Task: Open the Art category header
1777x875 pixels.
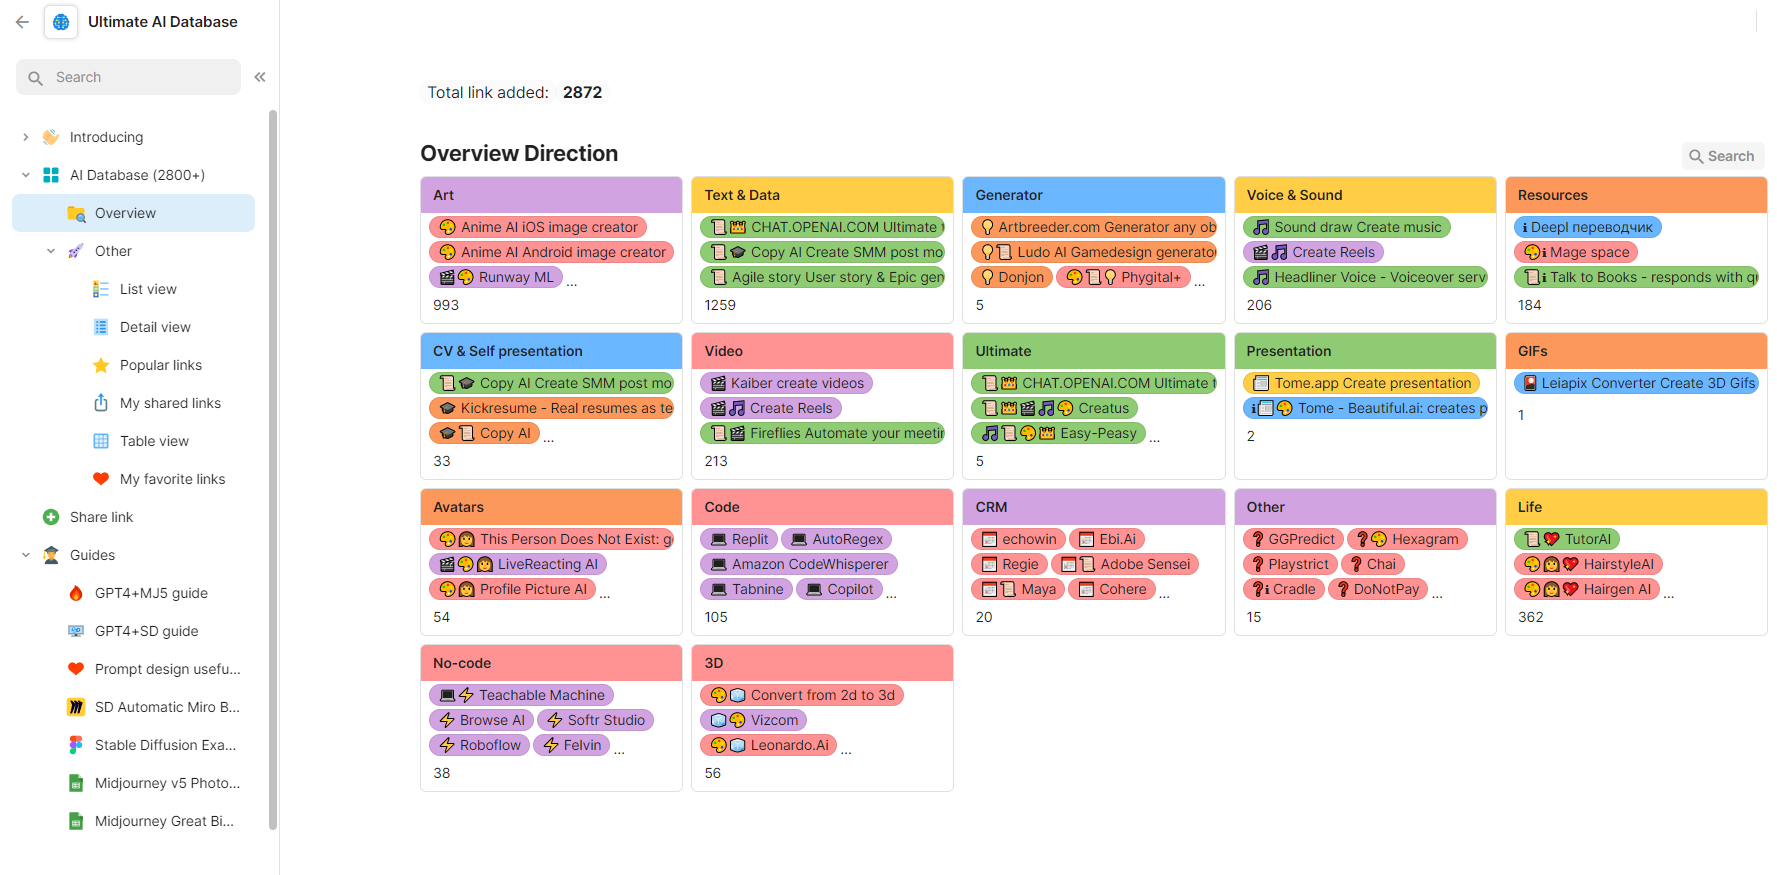Action: point(551,195)
